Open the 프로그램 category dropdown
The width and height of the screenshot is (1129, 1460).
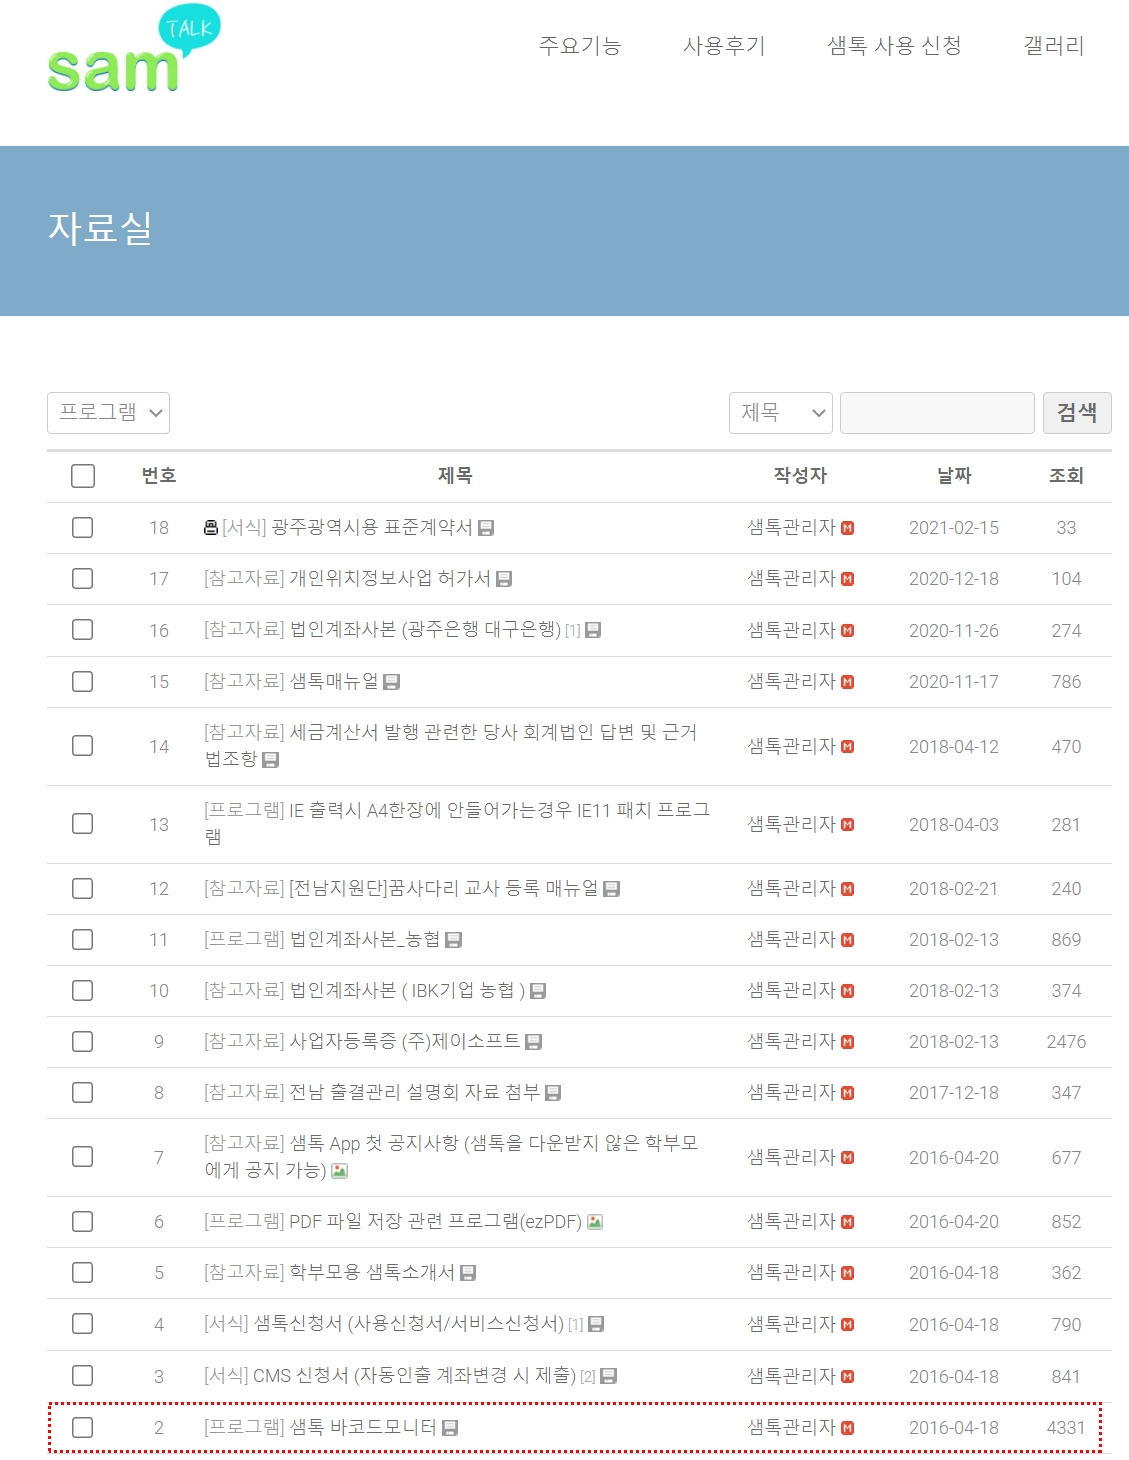(x=108, y=413)
